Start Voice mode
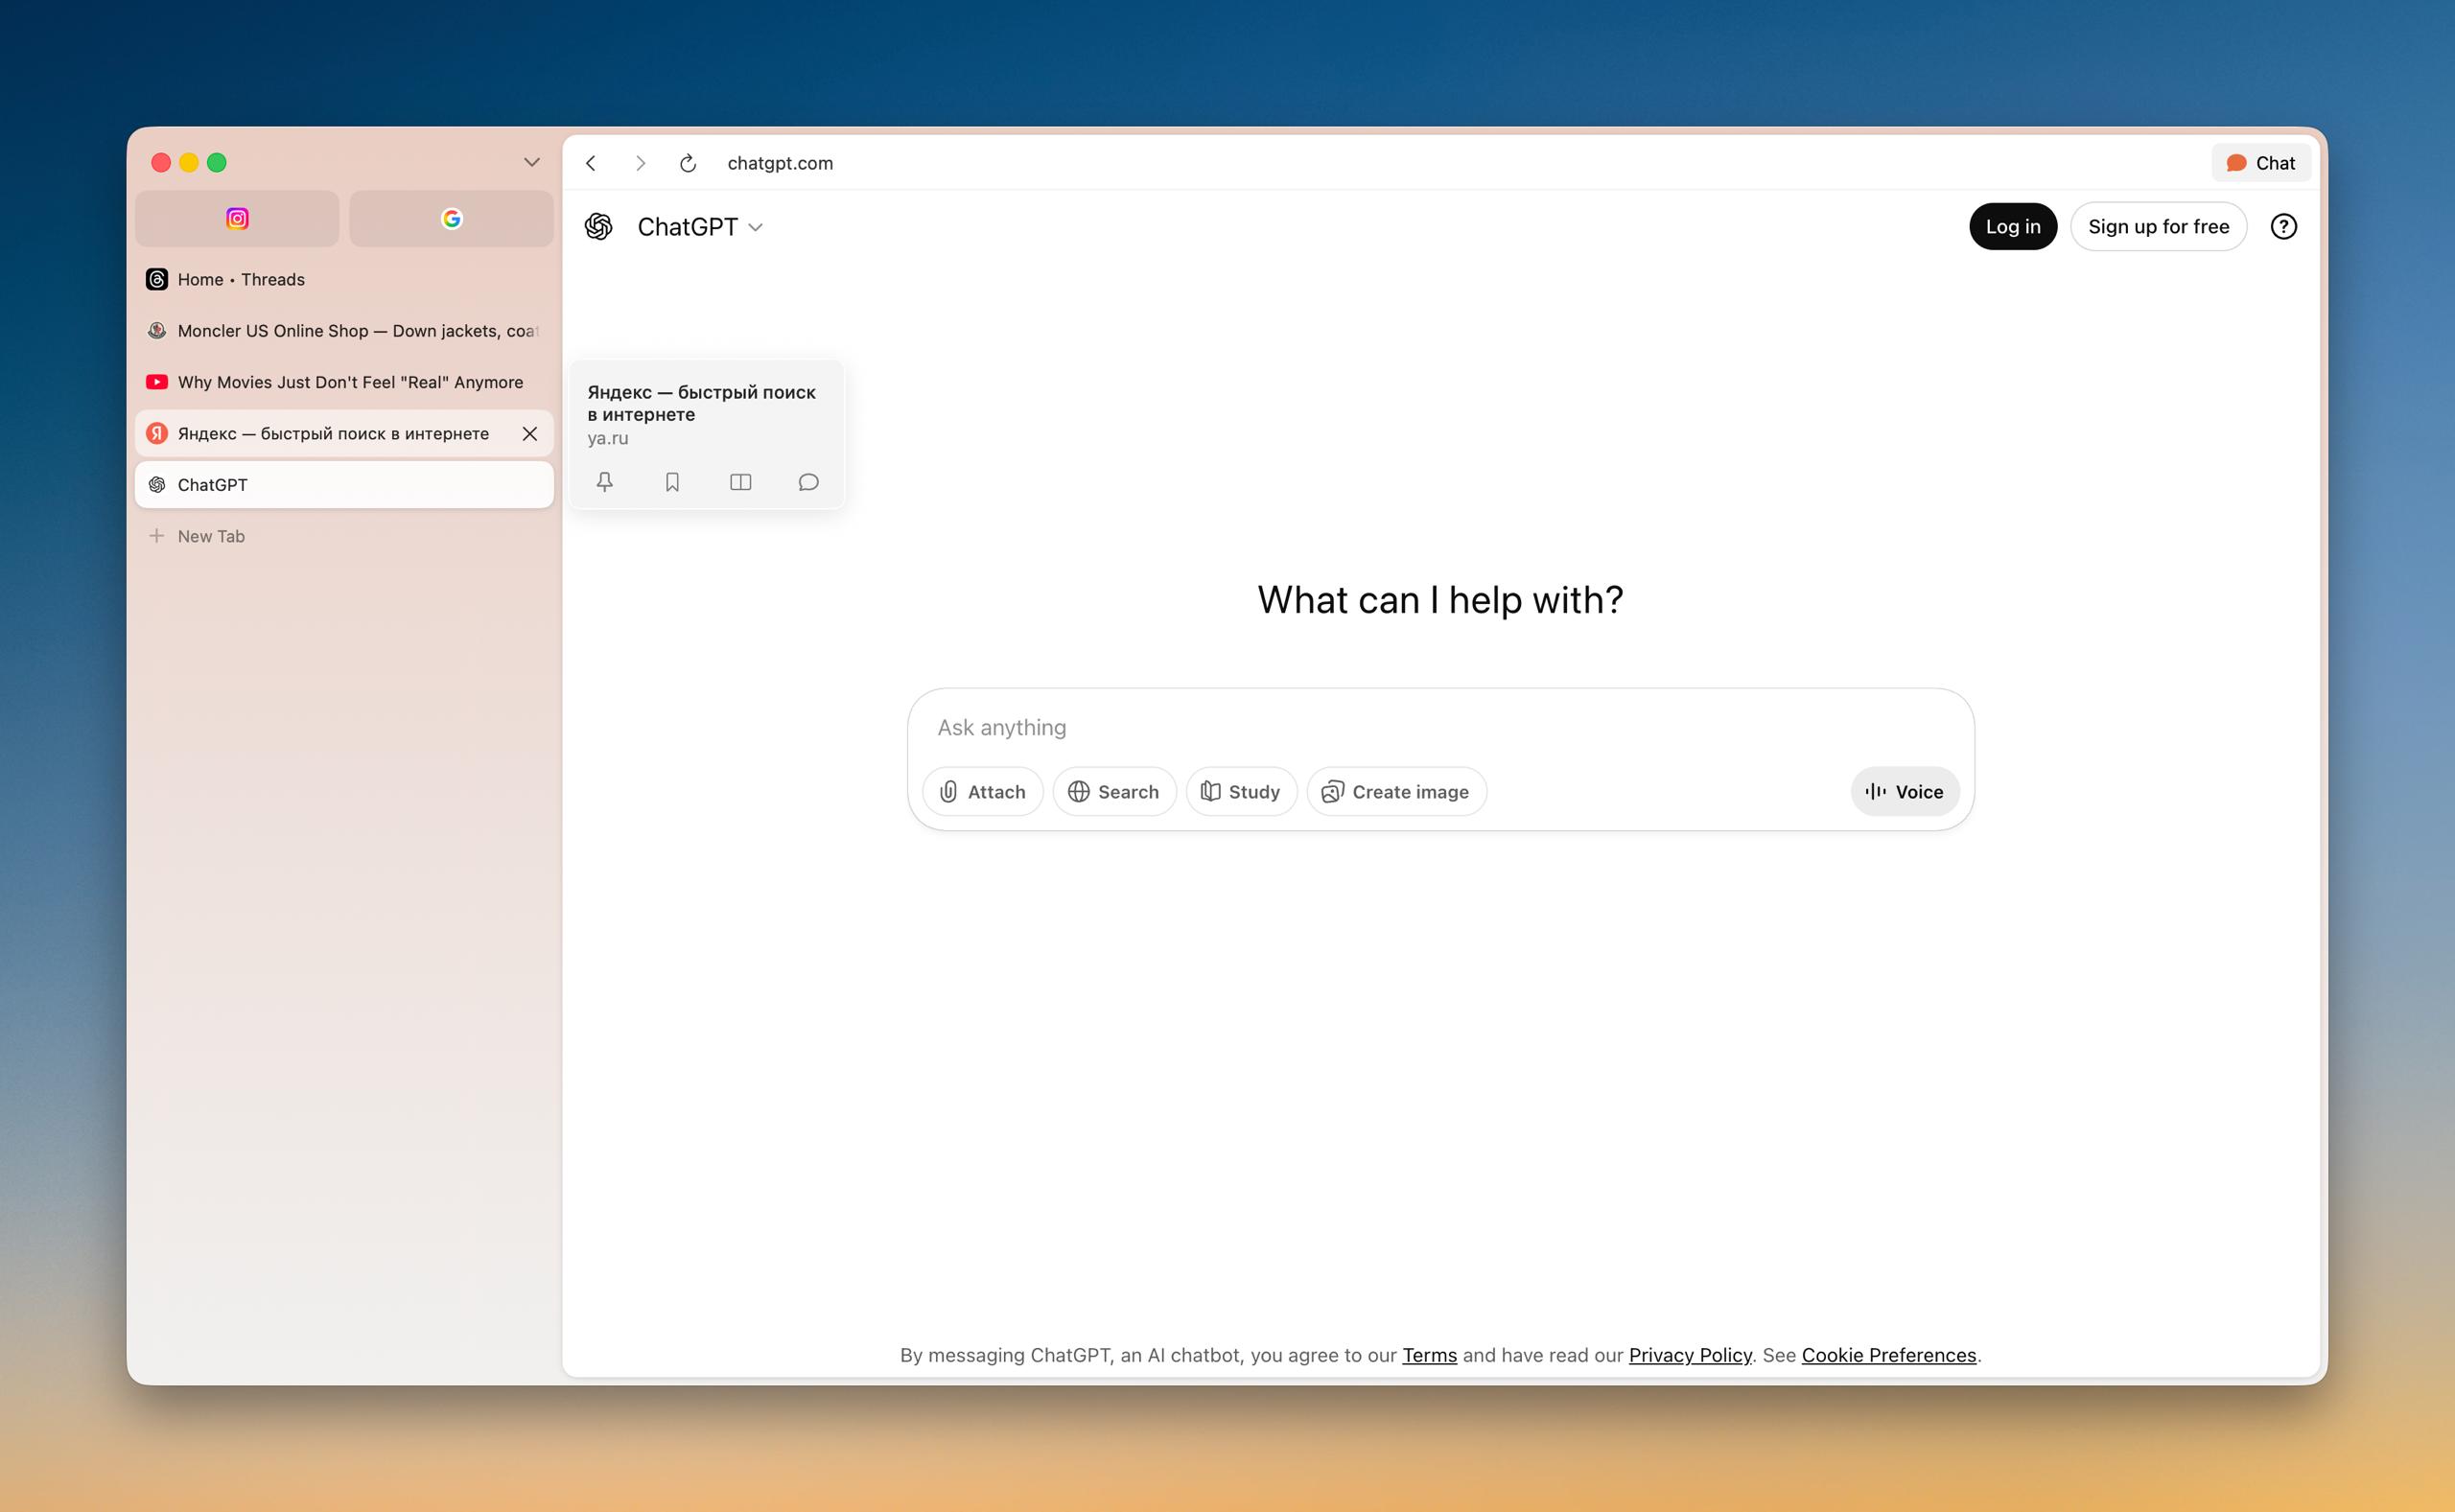The height and width of the screenshot is (1512, 2455). click(1904, 791)
